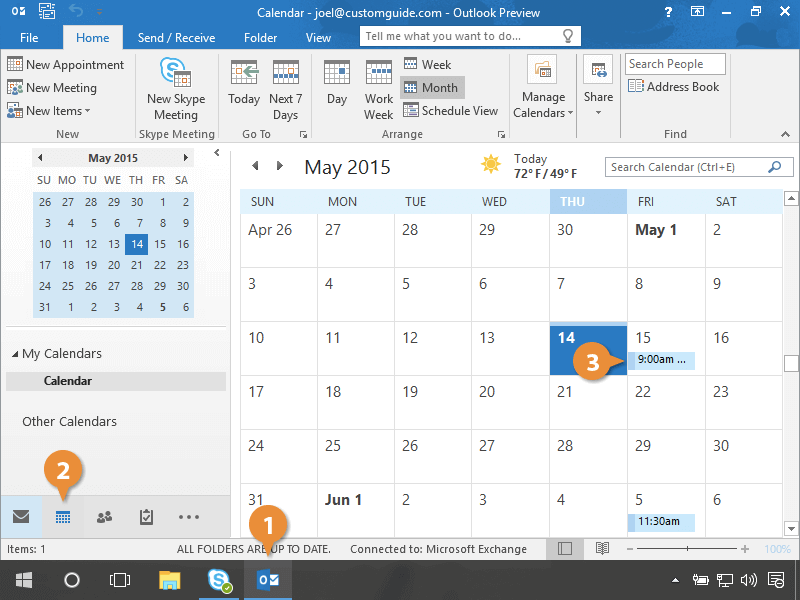Open the Address Book
Image resolution: width=800 pixels, height=600 pixels.
point(674,87)
